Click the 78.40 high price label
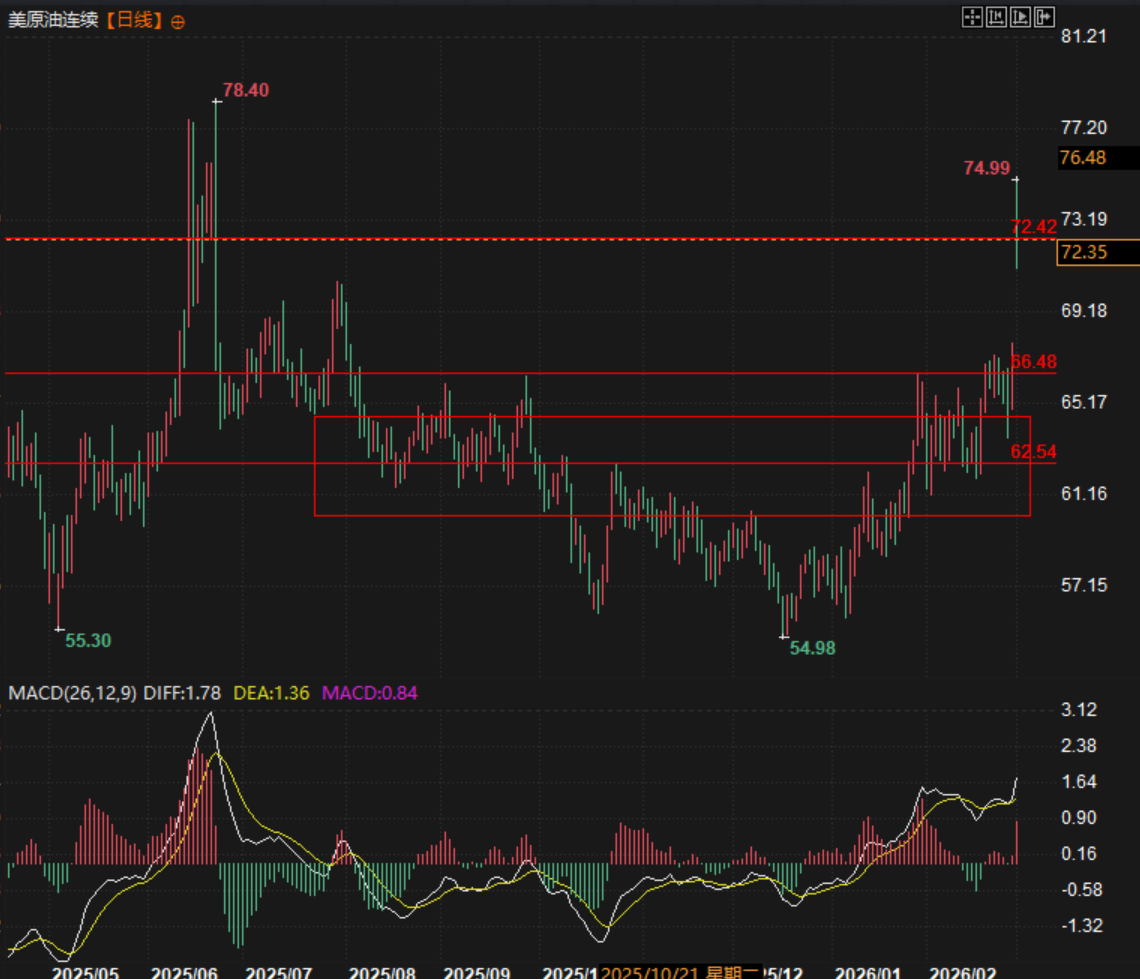 tap(246, 90)
